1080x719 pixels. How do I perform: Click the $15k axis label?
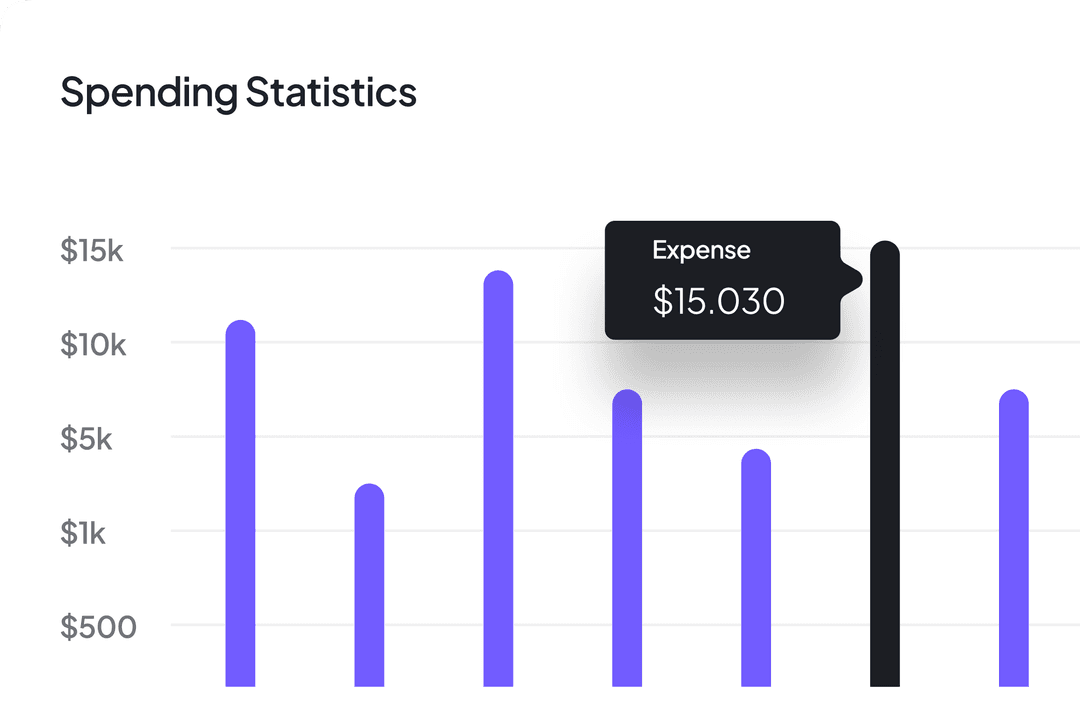91,250
